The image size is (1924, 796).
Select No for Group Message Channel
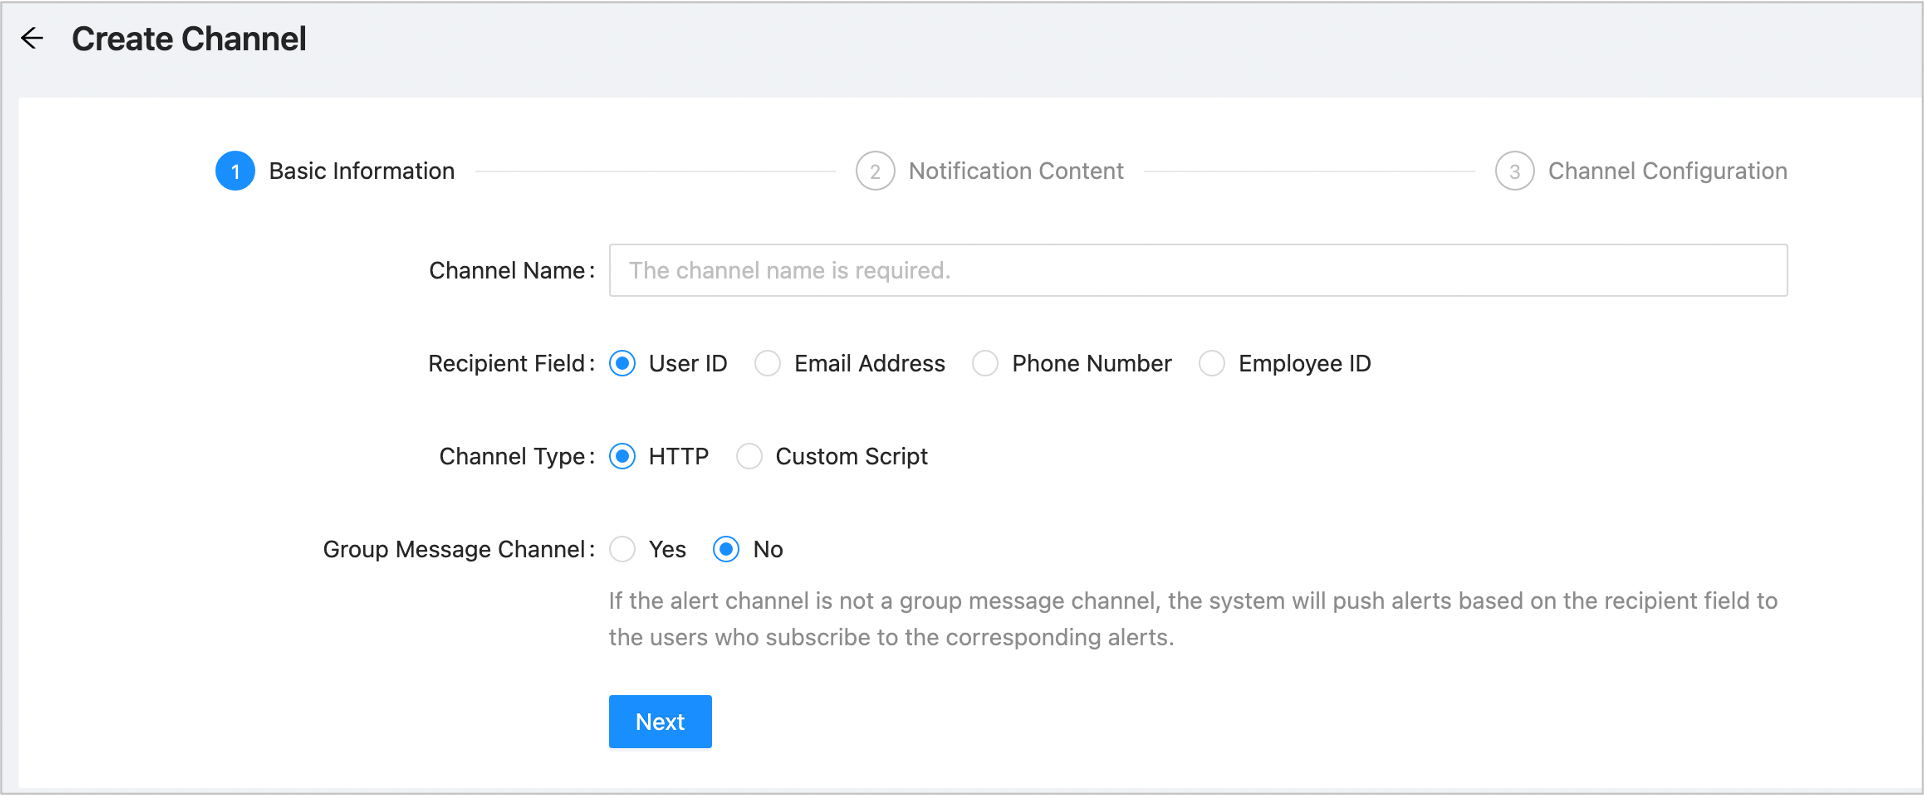[x=727, y=550]
